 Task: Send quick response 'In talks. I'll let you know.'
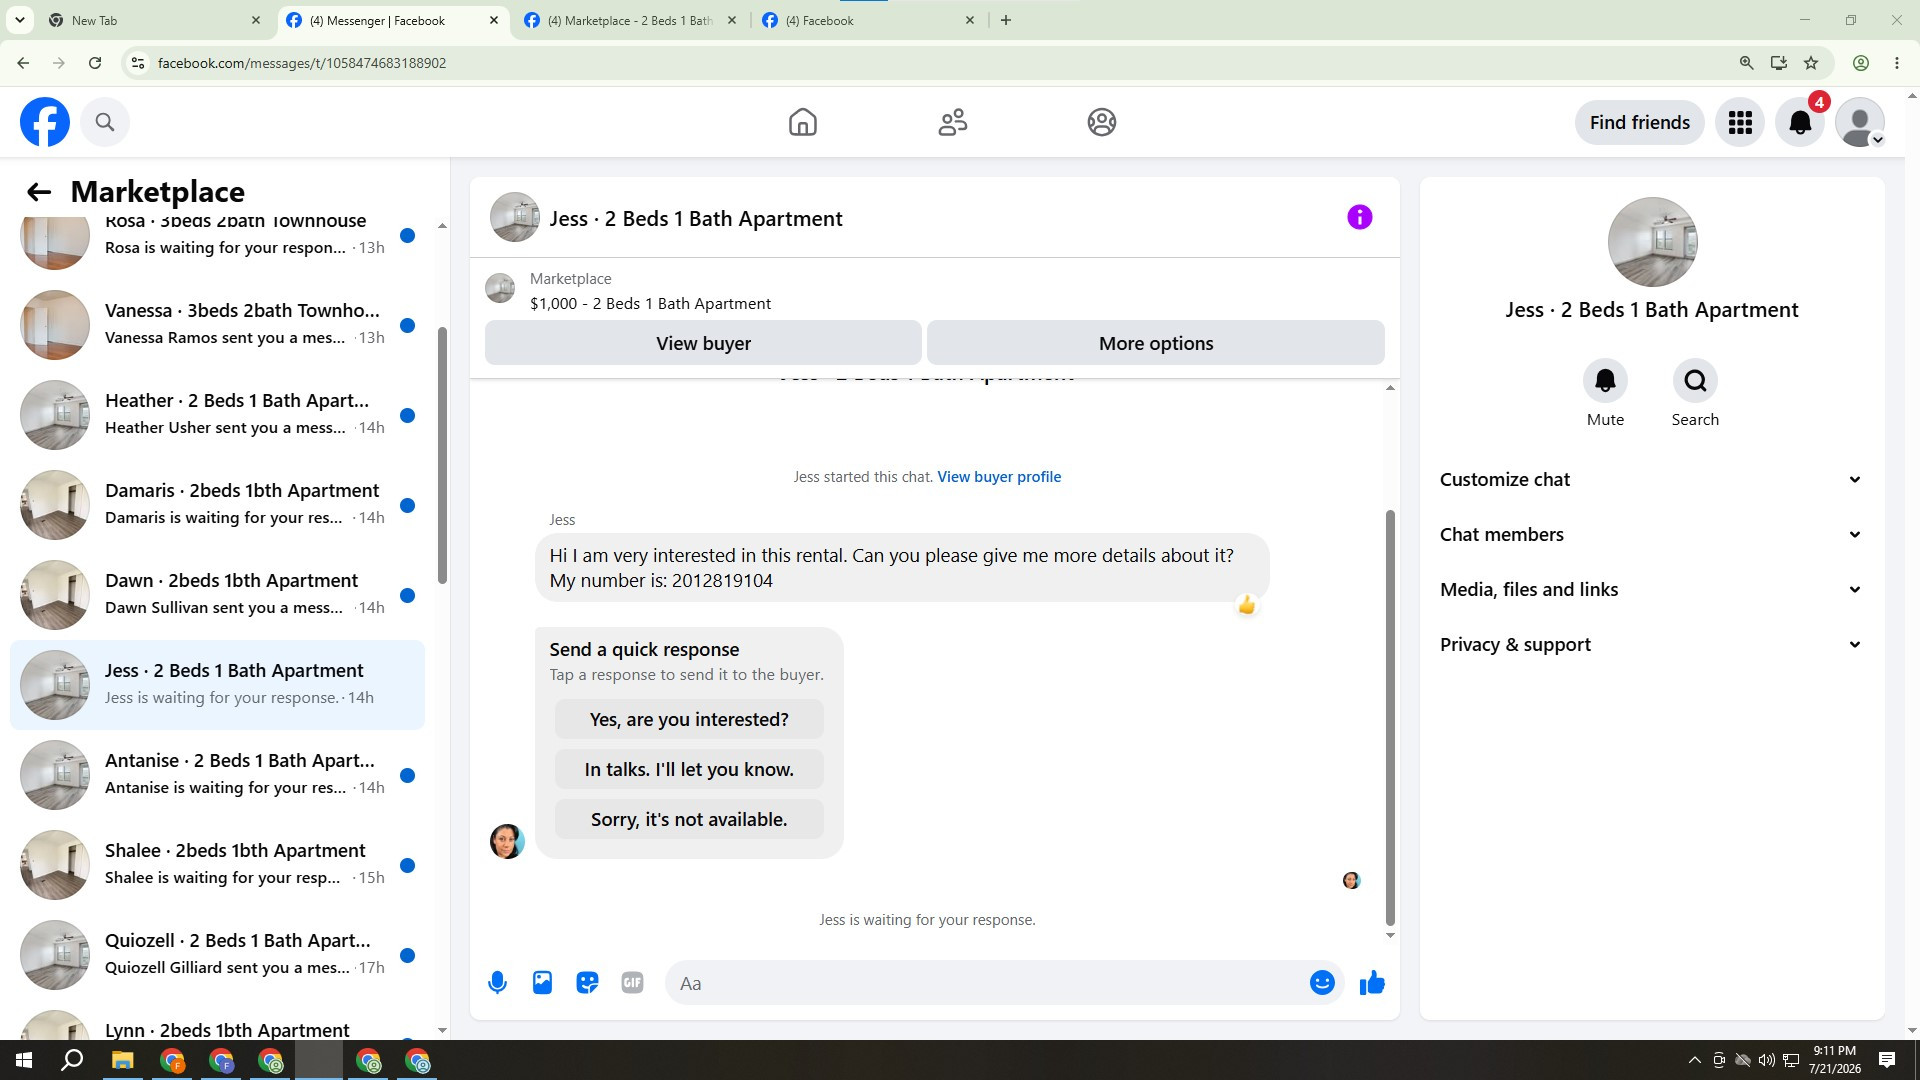pos(689,770)
